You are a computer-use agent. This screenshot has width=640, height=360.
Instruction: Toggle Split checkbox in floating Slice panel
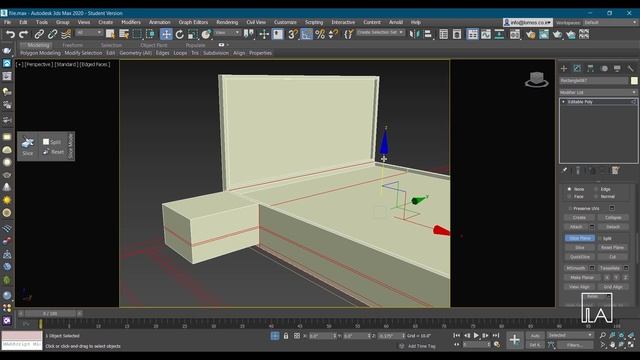pyautogui.click(x=46, y=142)
